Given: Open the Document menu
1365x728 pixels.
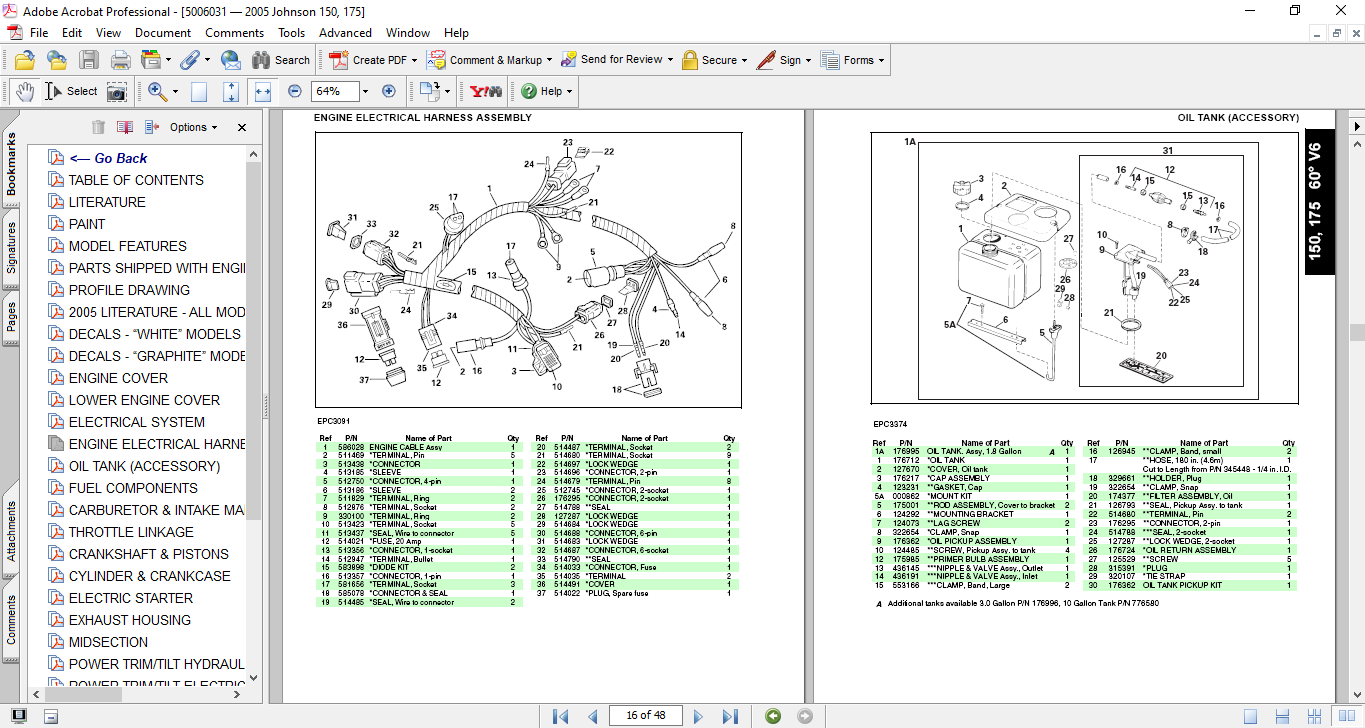Looking at the screenshot, I should (x=163, y=33).
